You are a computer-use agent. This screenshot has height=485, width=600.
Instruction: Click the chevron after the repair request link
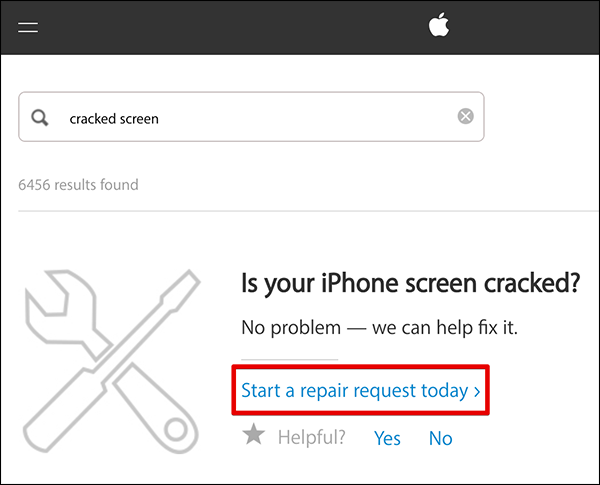click(x=477, y=391)
